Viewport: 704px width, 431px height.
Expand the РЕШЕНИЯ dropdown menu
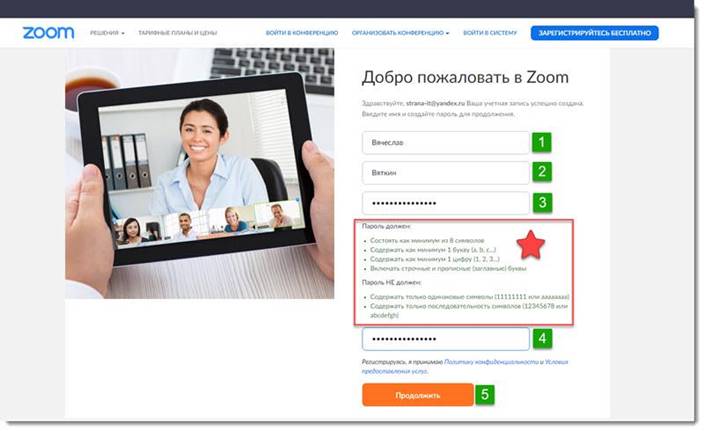tap(107, 33)
